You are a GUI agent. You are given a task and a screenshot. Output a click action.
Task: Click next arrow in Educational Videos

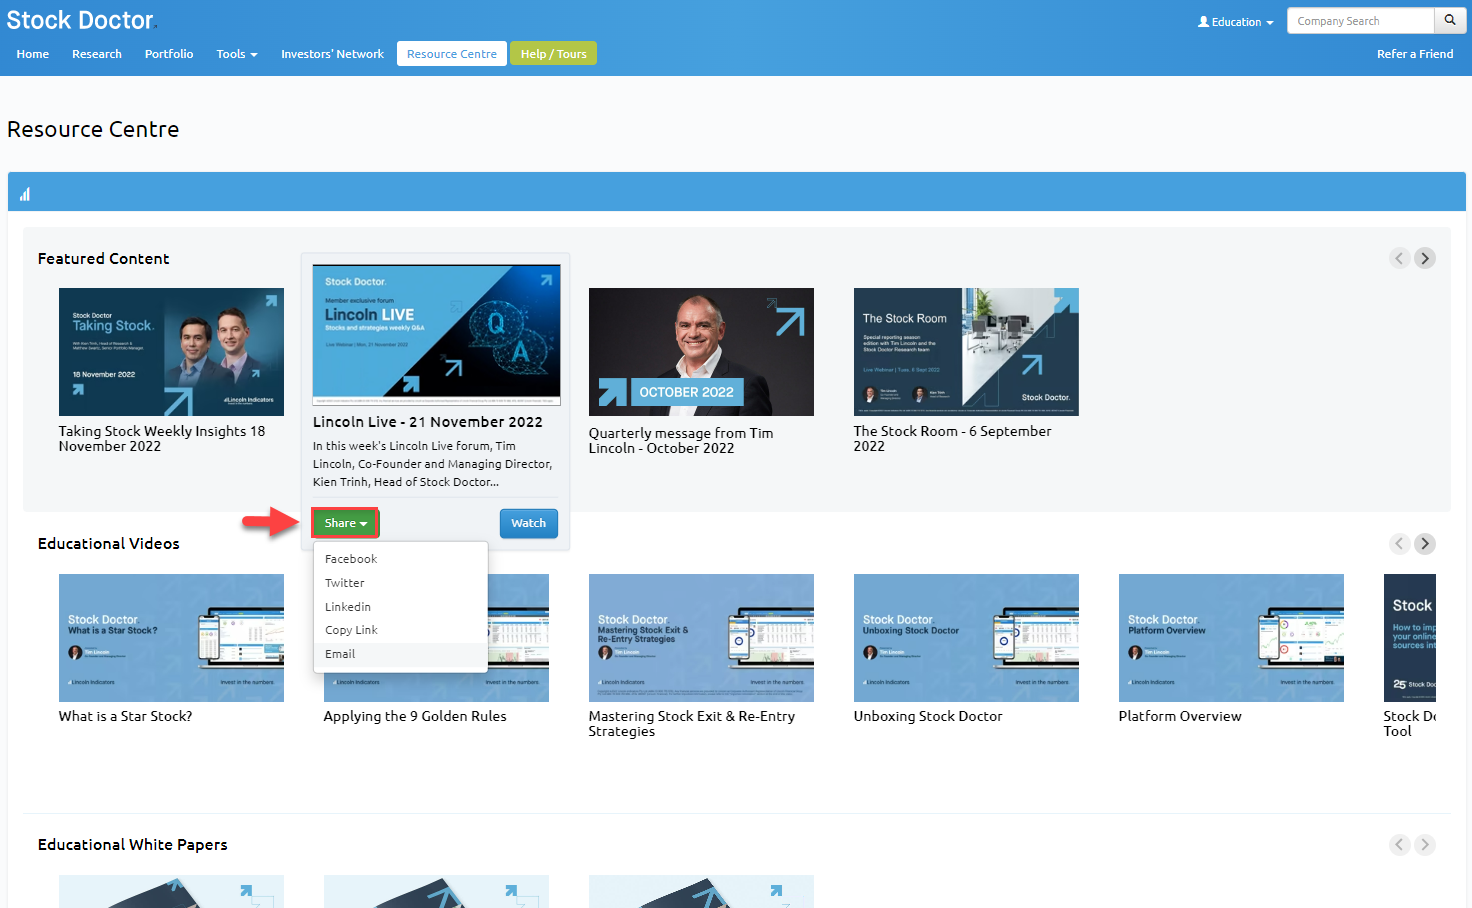(1425, 544)
